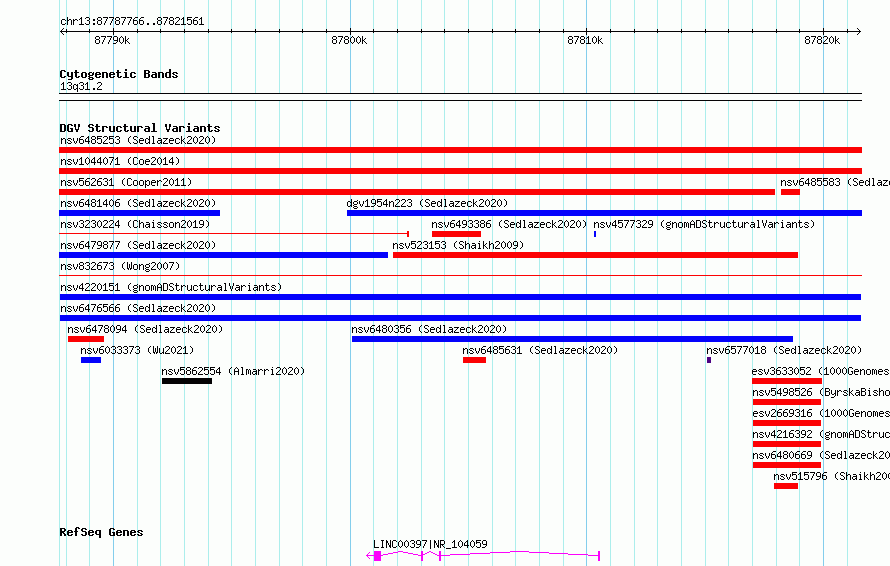The height and width of the screenshot is (566, 890).
Task: Open the nsv5498526 ByrskaBishop label
Action: point(821,392)
